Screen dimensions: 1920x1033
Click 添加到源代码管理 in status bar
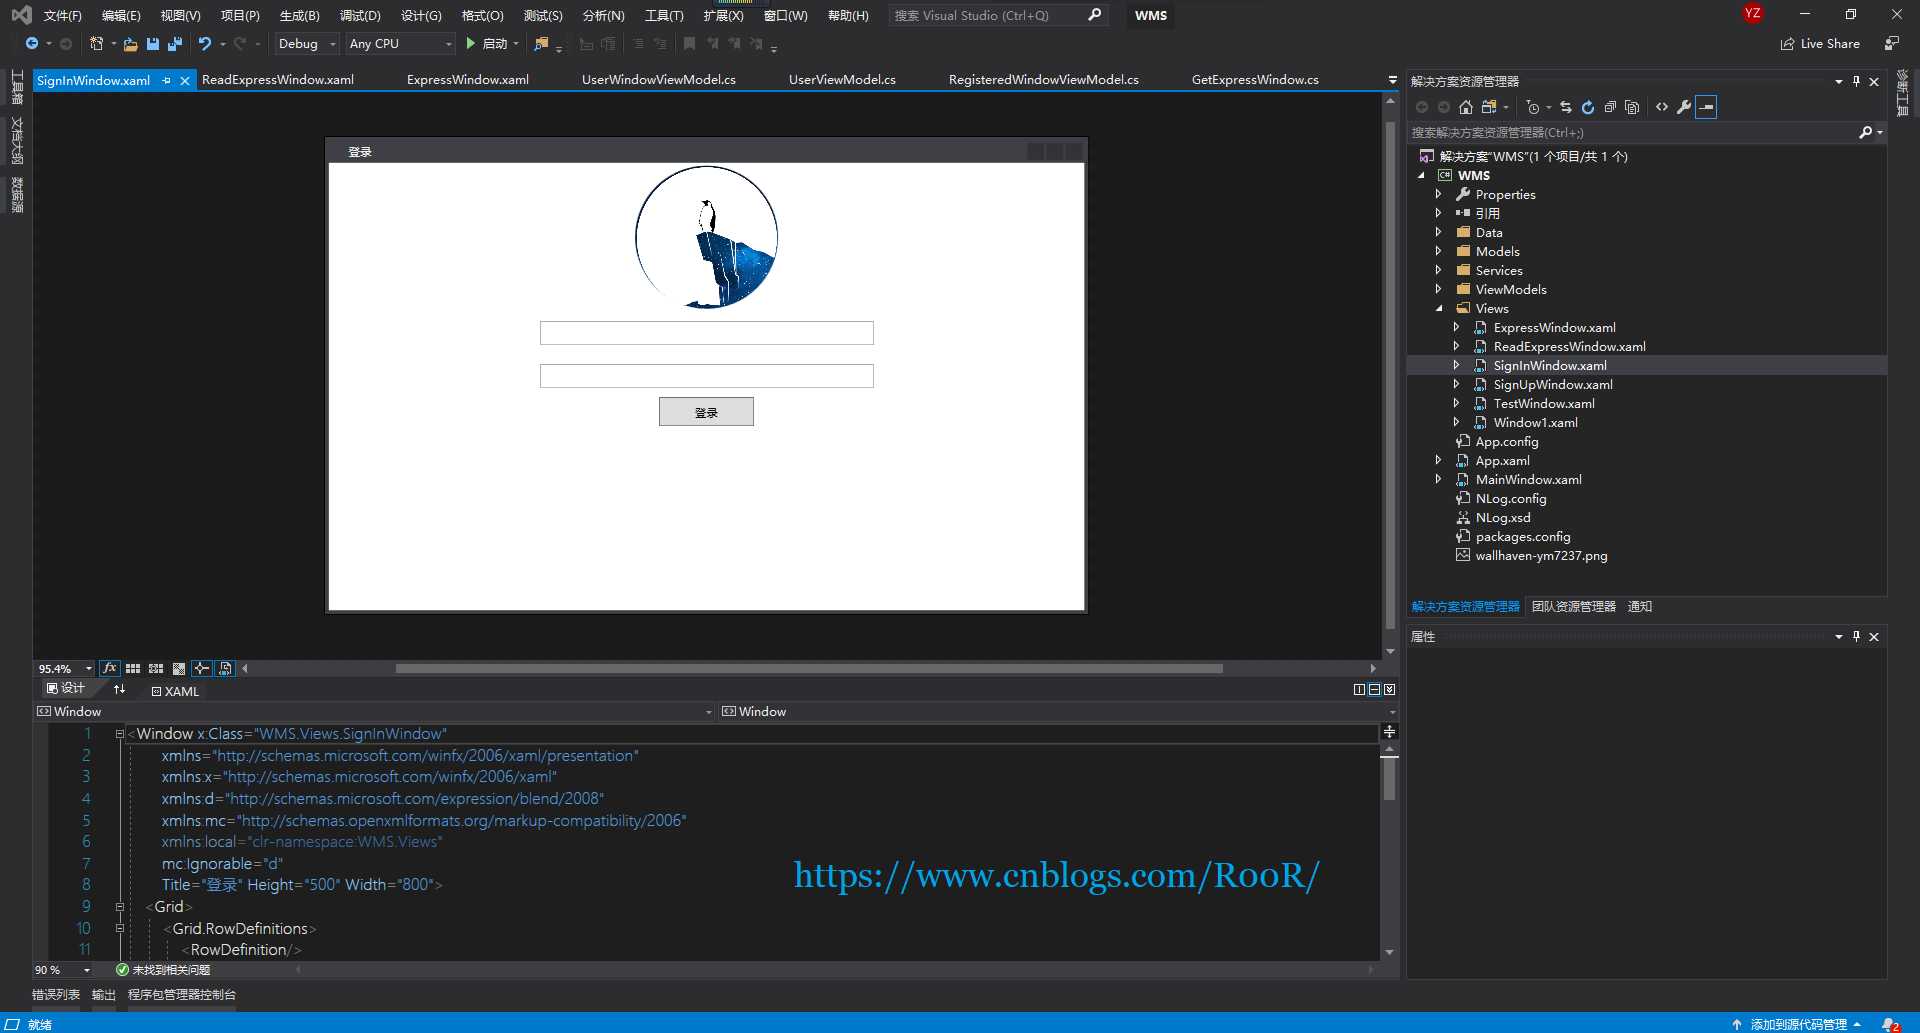(1797, 1024)
